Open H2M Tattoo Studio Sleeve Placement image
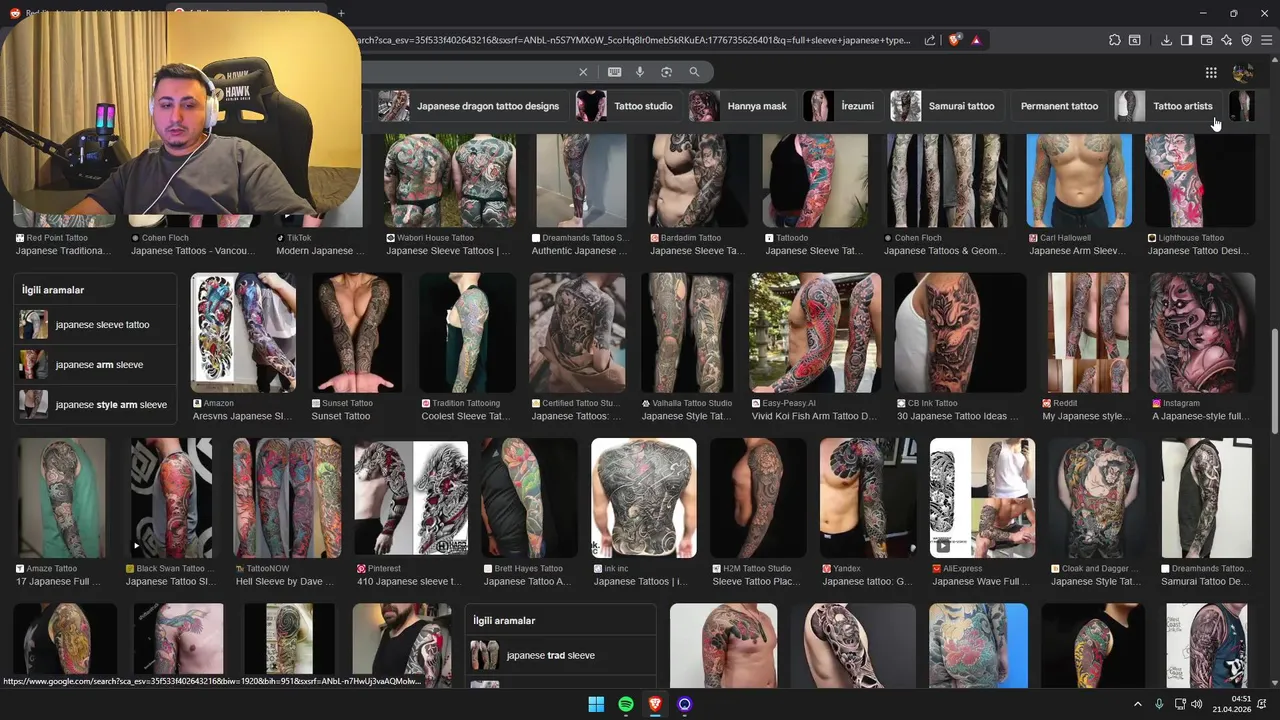1280x720 pixels. pyautogui.click(x=759, y=498)
